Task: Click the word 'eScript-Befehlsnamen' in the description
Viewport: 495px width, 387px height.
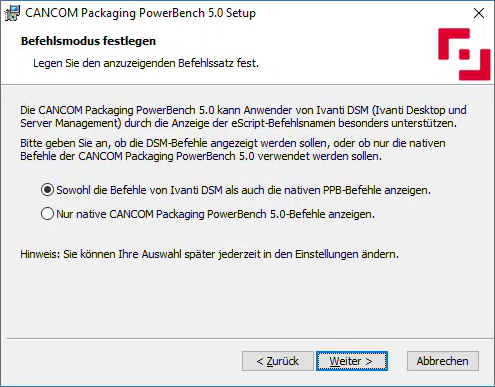Action: (x=283, y=123)
